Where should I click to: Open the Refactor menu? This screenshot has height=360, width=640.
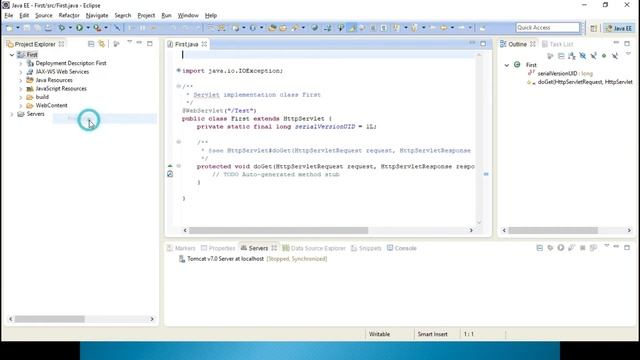point(69,16)
